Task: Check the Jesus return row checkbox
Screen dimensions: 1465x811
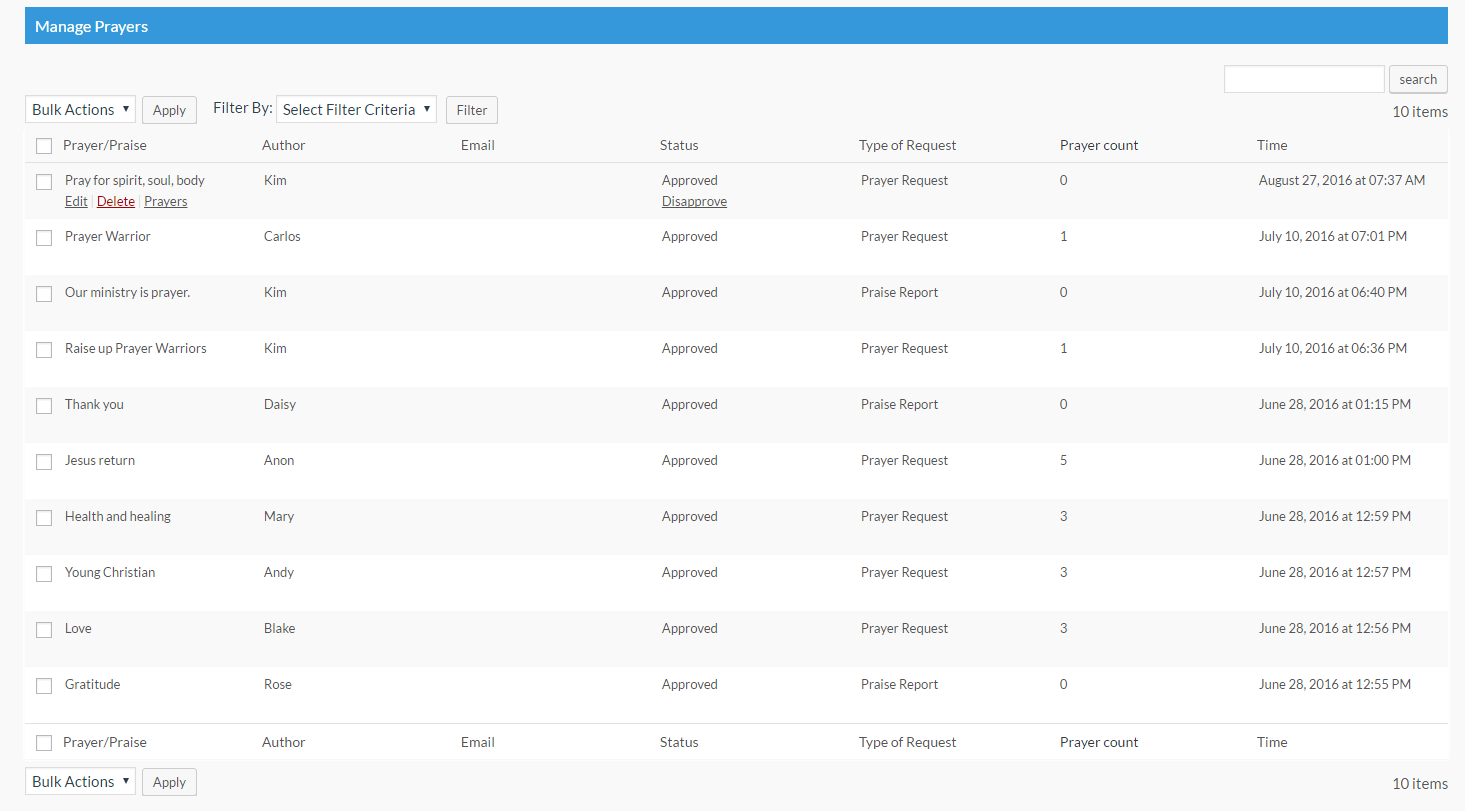Action: (44, 462)
